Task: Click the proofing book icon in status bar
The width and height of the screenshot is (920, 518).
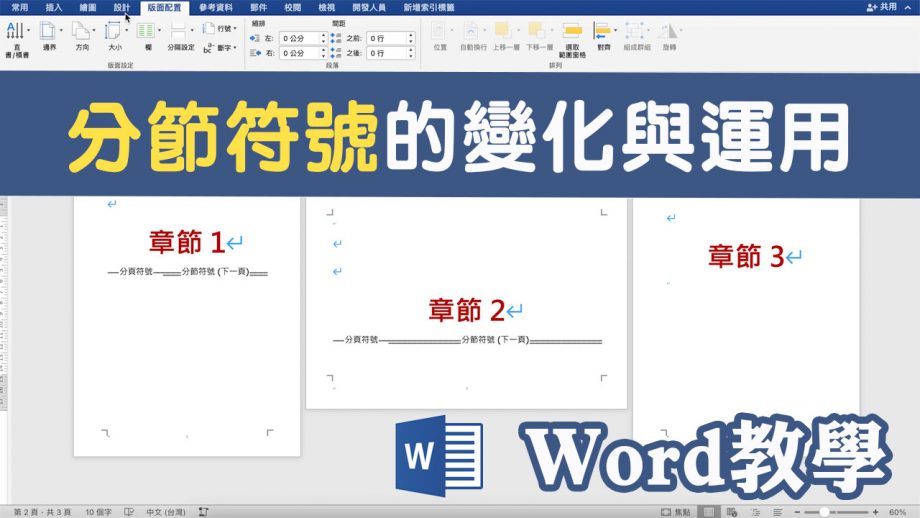Action: (x=129, y=512)
